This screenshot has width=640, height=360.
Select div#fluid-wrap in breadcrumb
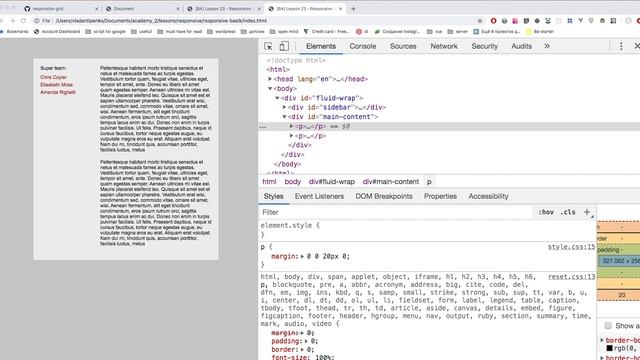(x=332, y=182)
